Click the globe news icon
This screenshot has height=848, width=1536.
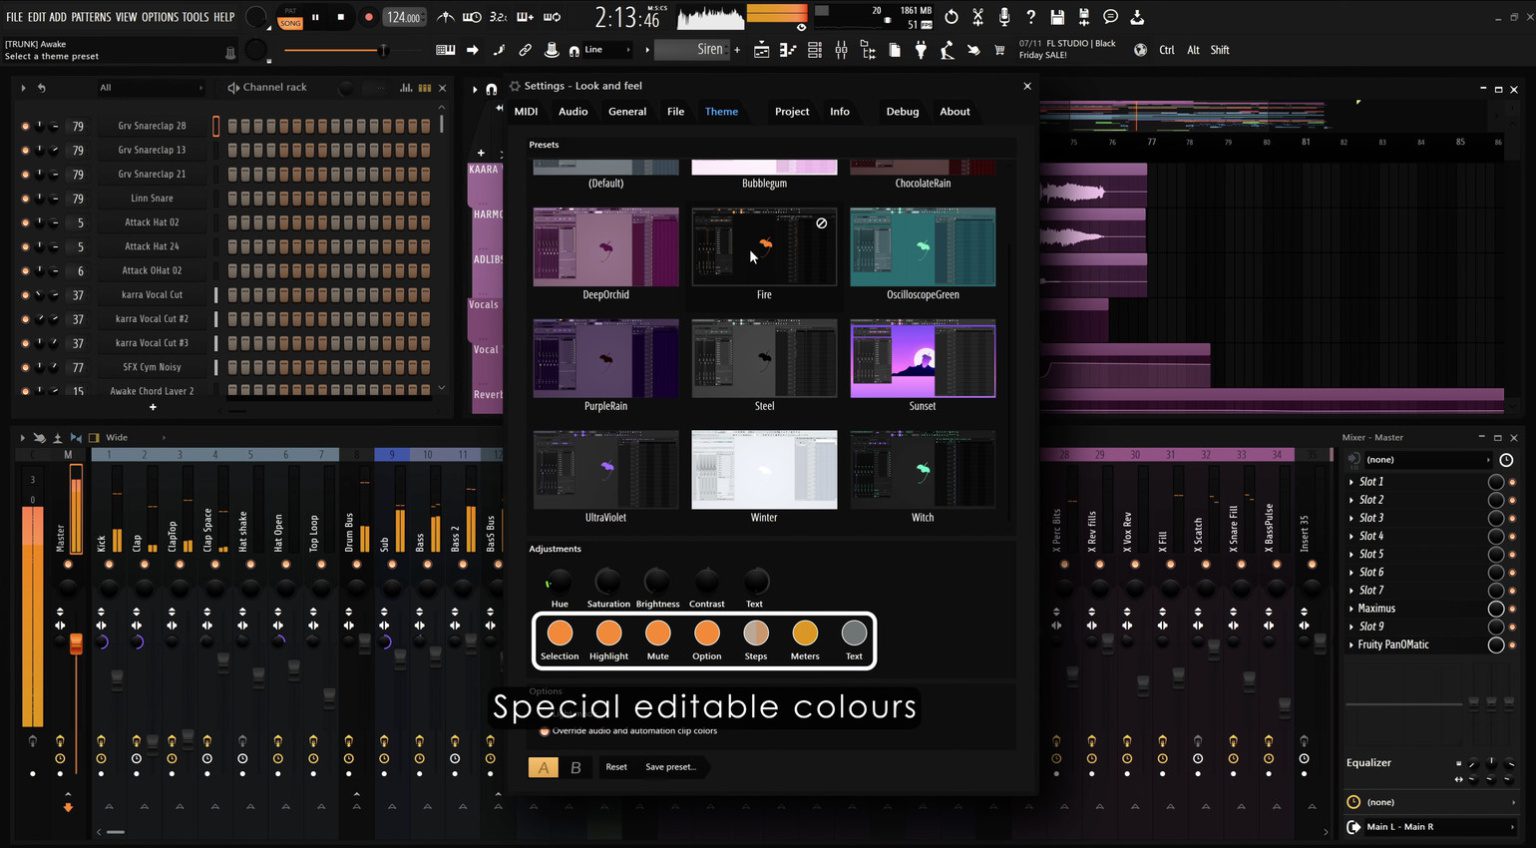pos(1140,50)
